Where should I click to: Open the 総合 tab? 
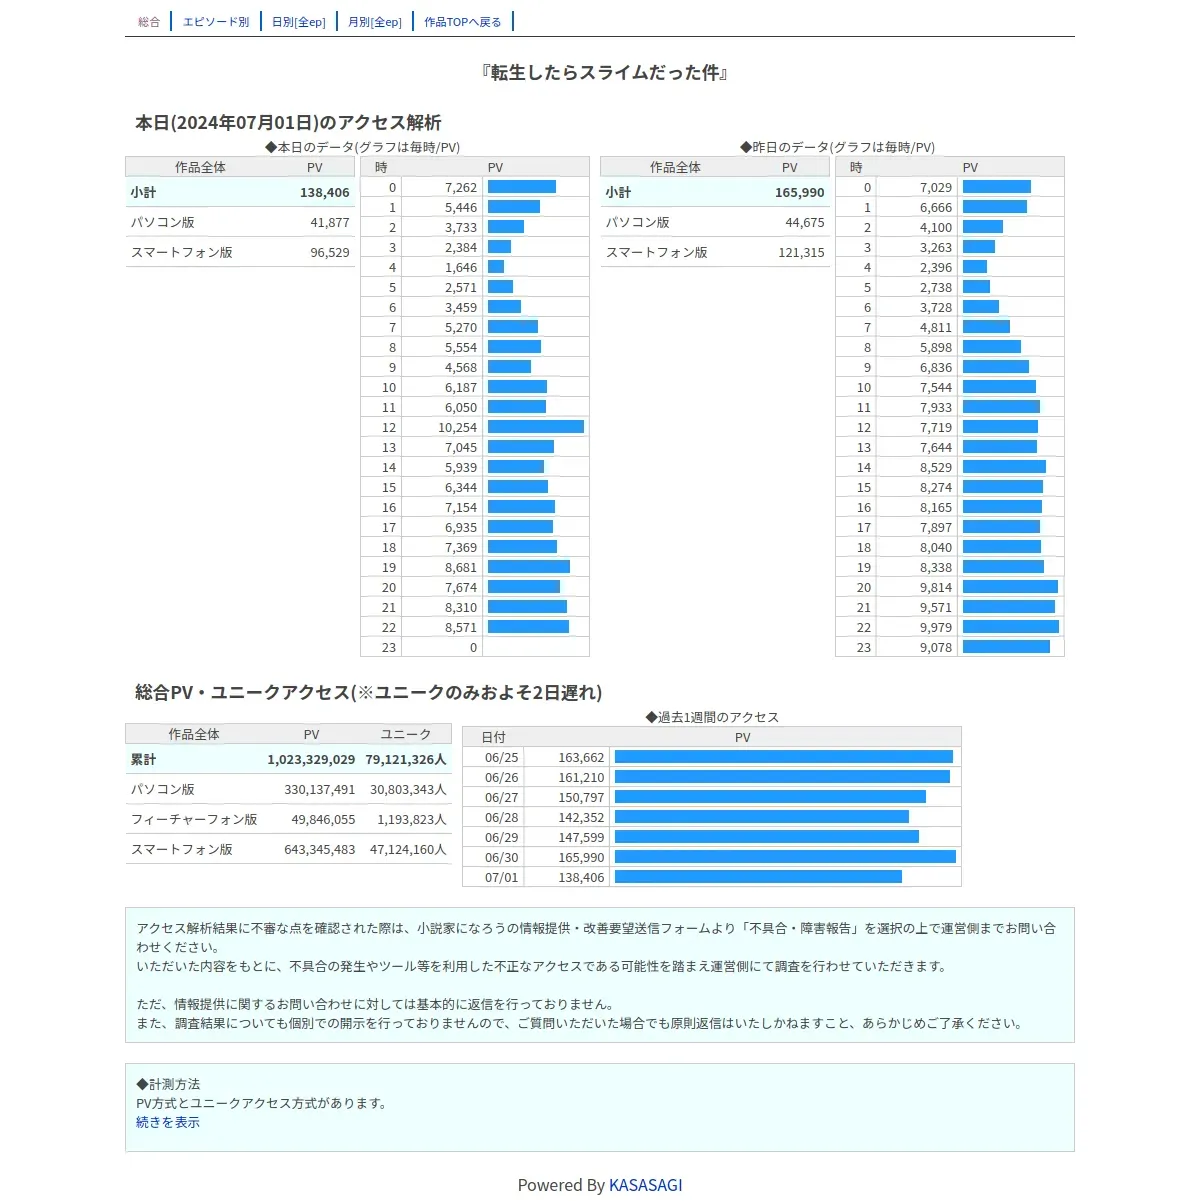[149, 22]
